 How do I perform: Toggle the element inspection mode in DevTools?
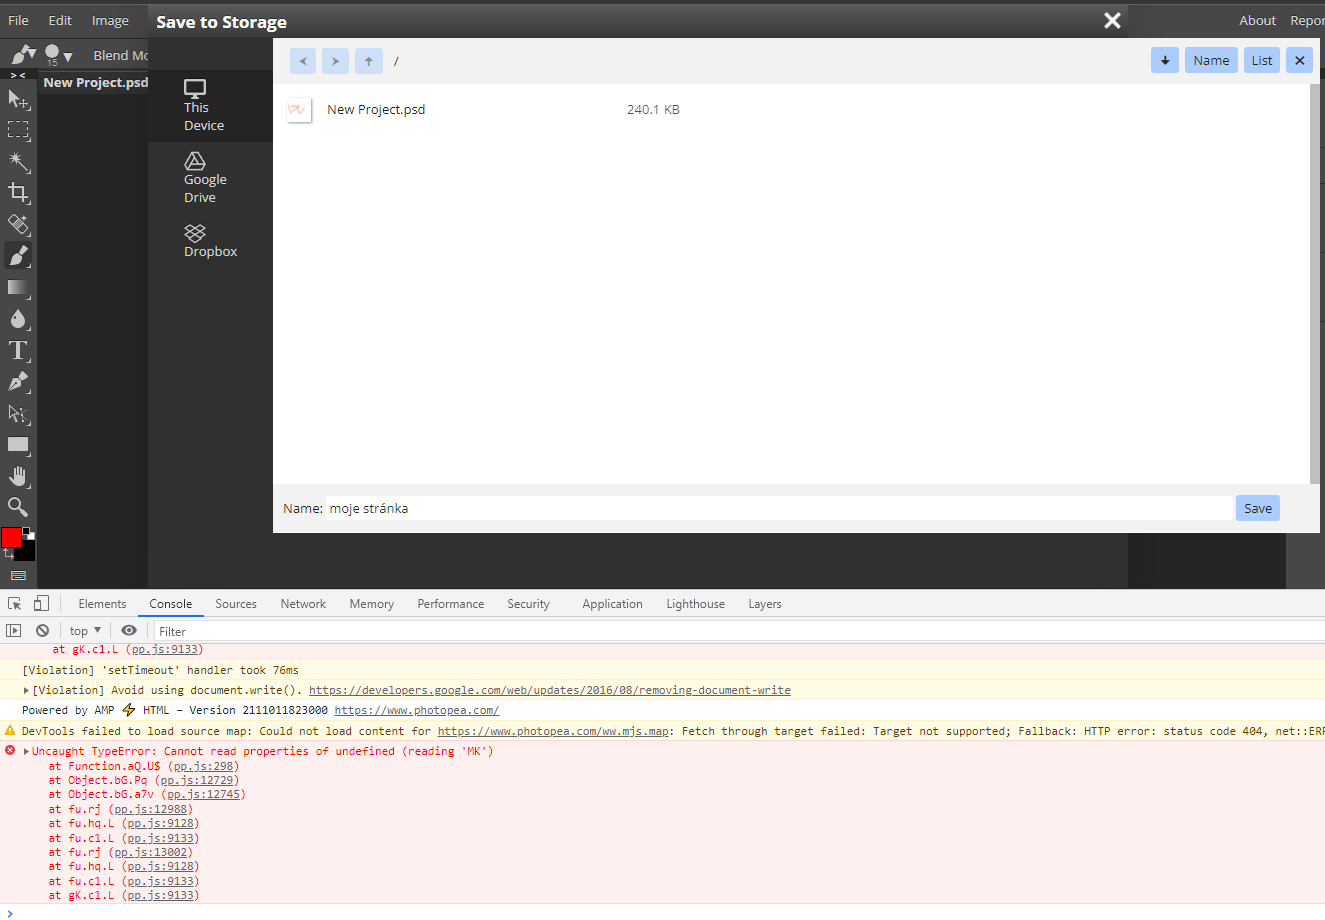[x=14, y=603]
